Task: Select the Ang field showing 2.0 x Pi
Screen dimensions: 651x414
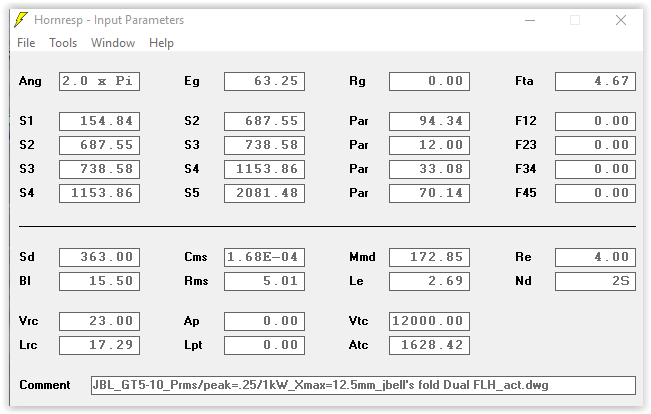Action: click(99, 81)
